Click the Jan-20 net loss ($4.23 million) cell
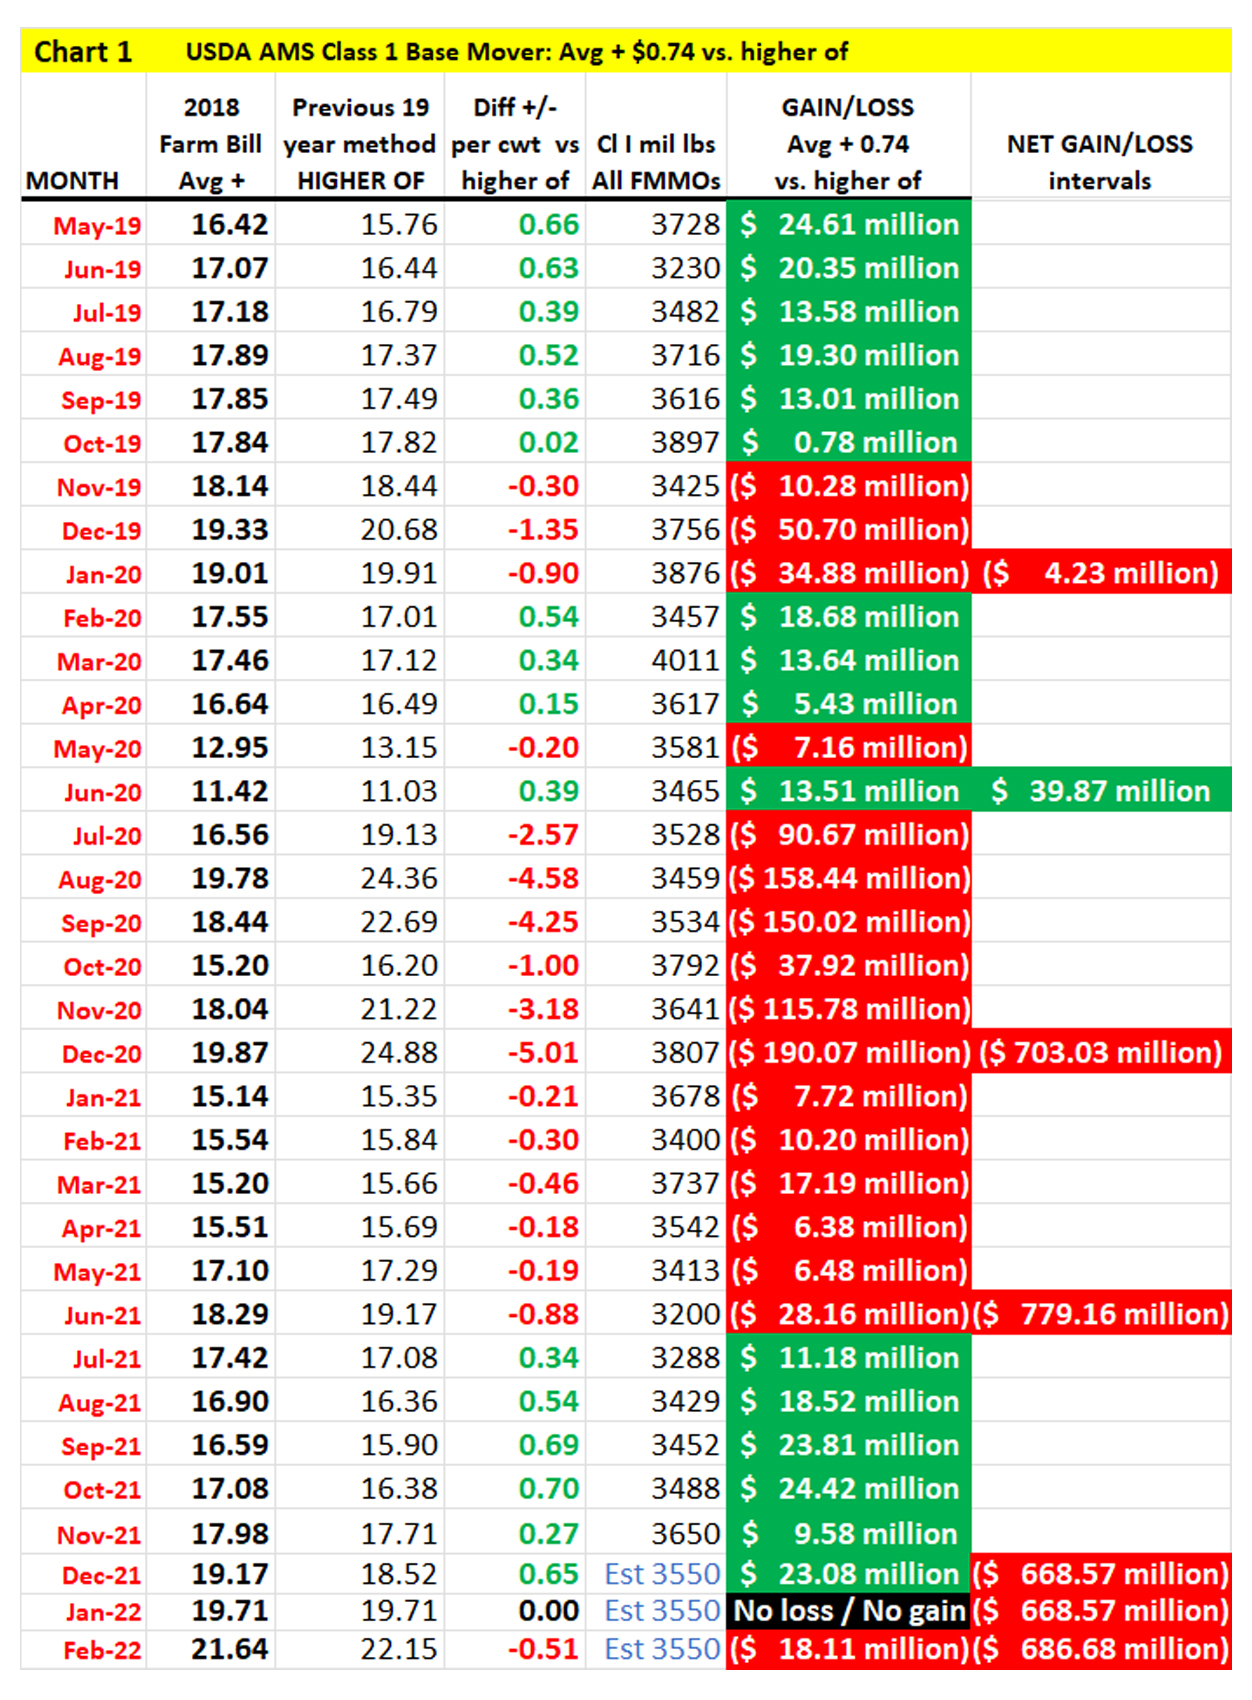This screenshot has height=1700, width=1252. click(x=1100, y=574)
